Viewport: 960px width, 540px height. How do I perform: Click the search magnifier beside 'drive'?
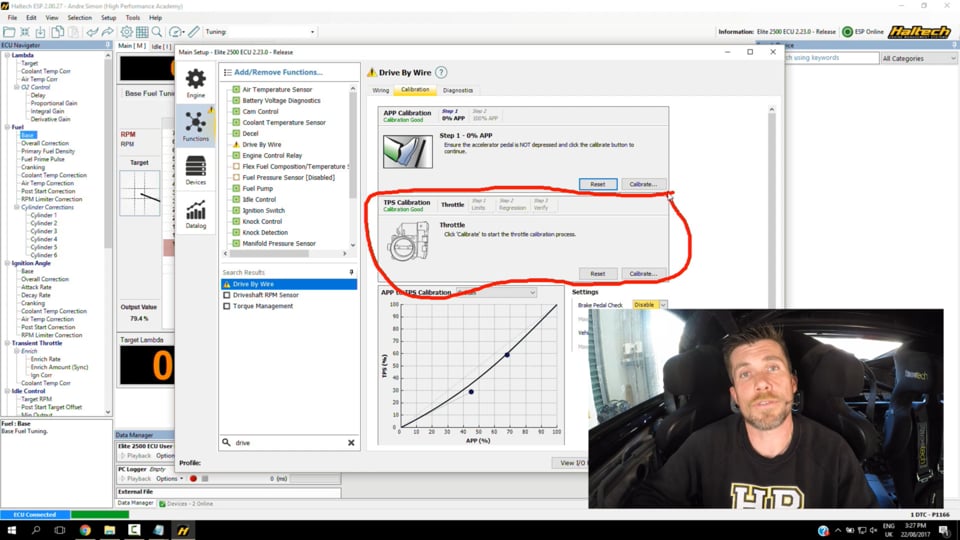coord(227,443)
